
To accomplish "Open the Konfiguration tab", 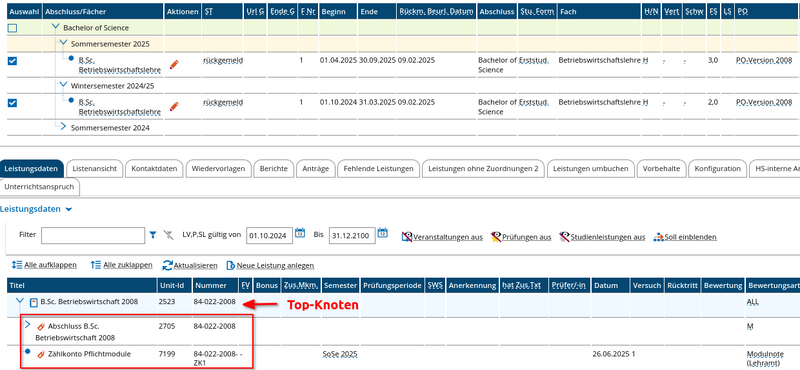I will (x=717, y=169).
